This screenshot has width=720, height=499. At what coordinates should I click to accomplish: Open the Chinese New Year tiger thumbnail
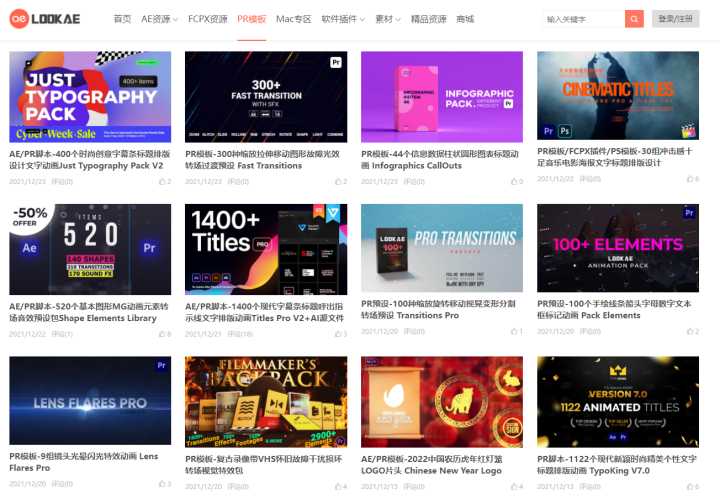coord(442,402)
